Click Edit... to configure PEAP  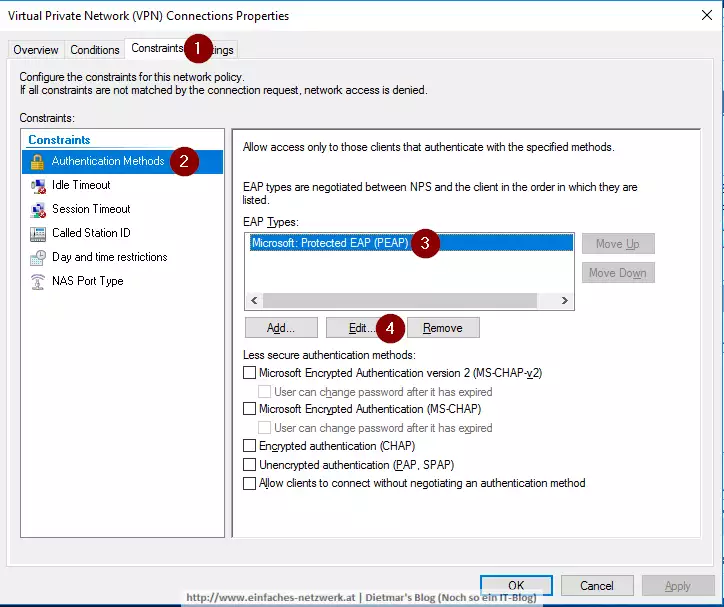pos(361,328)
